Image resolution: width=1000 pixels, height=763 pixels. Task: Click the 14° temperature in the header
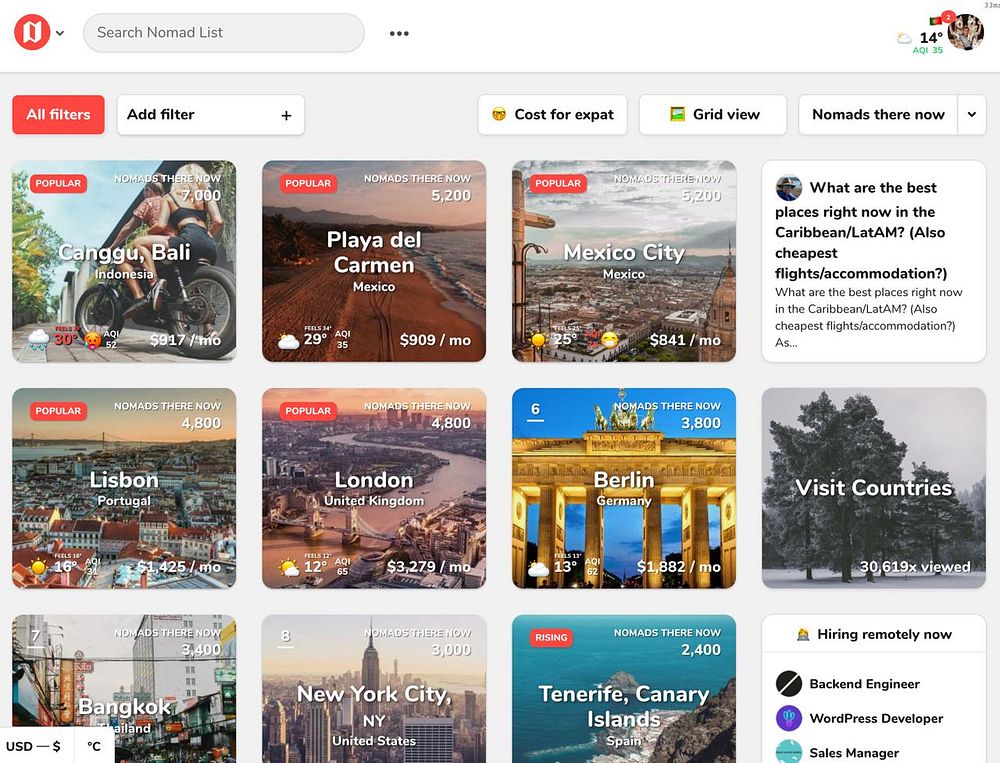930,38
